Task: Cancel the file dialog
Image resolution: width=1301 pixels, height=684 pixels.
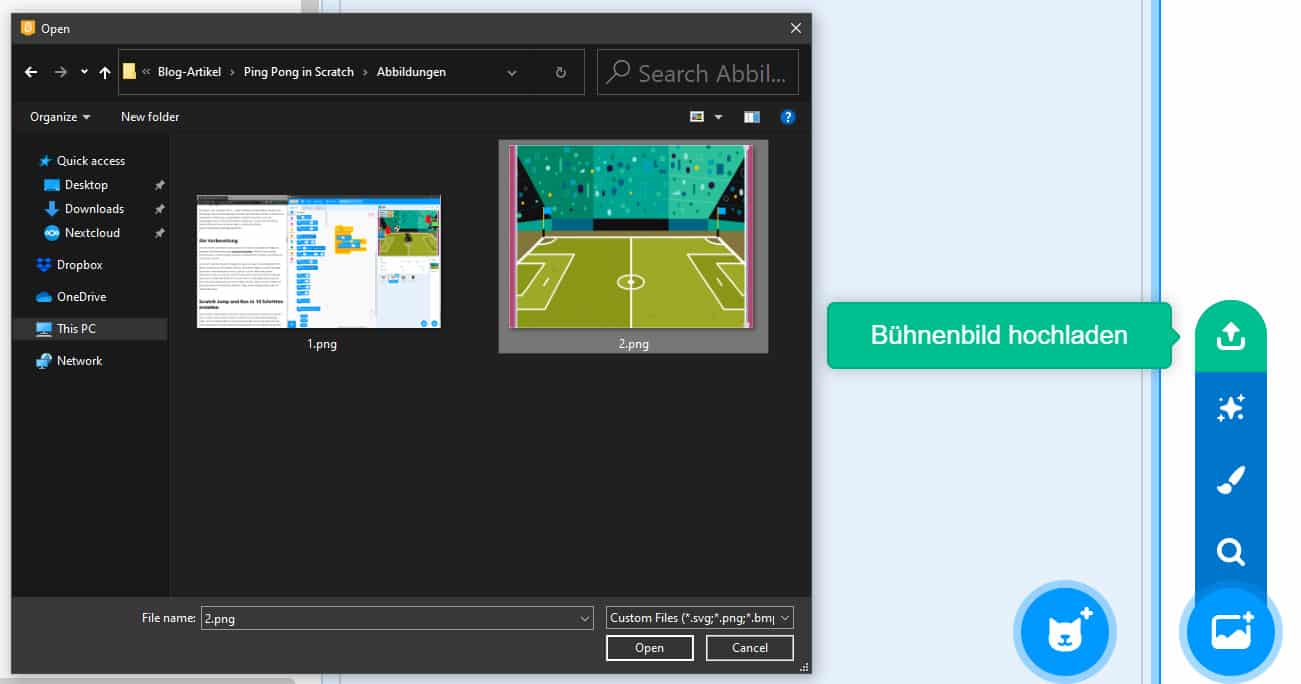Action: click(x=749, y=647)
